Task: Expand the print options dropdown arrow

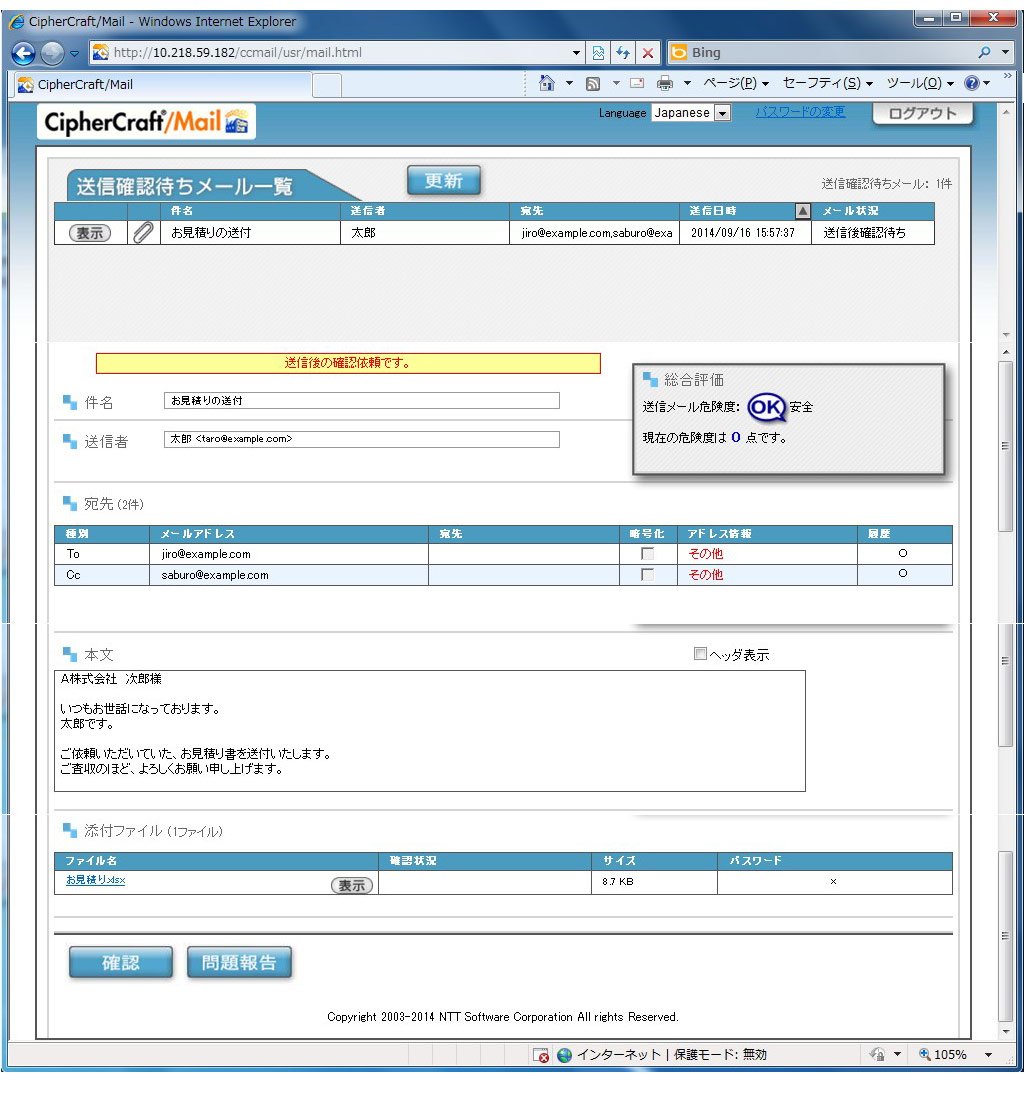Action: click(x=688, y=83)
